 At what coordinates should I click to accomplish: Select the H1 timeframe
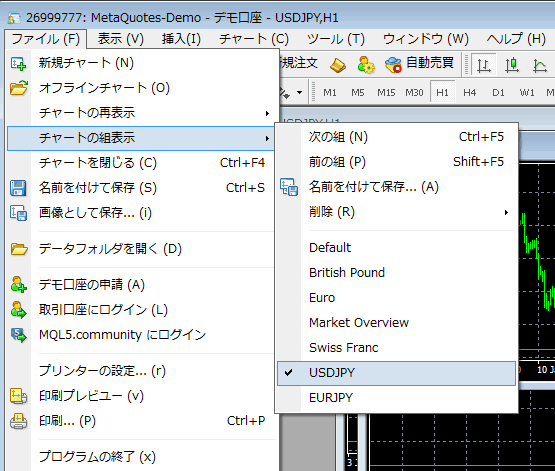coord(442,93)
